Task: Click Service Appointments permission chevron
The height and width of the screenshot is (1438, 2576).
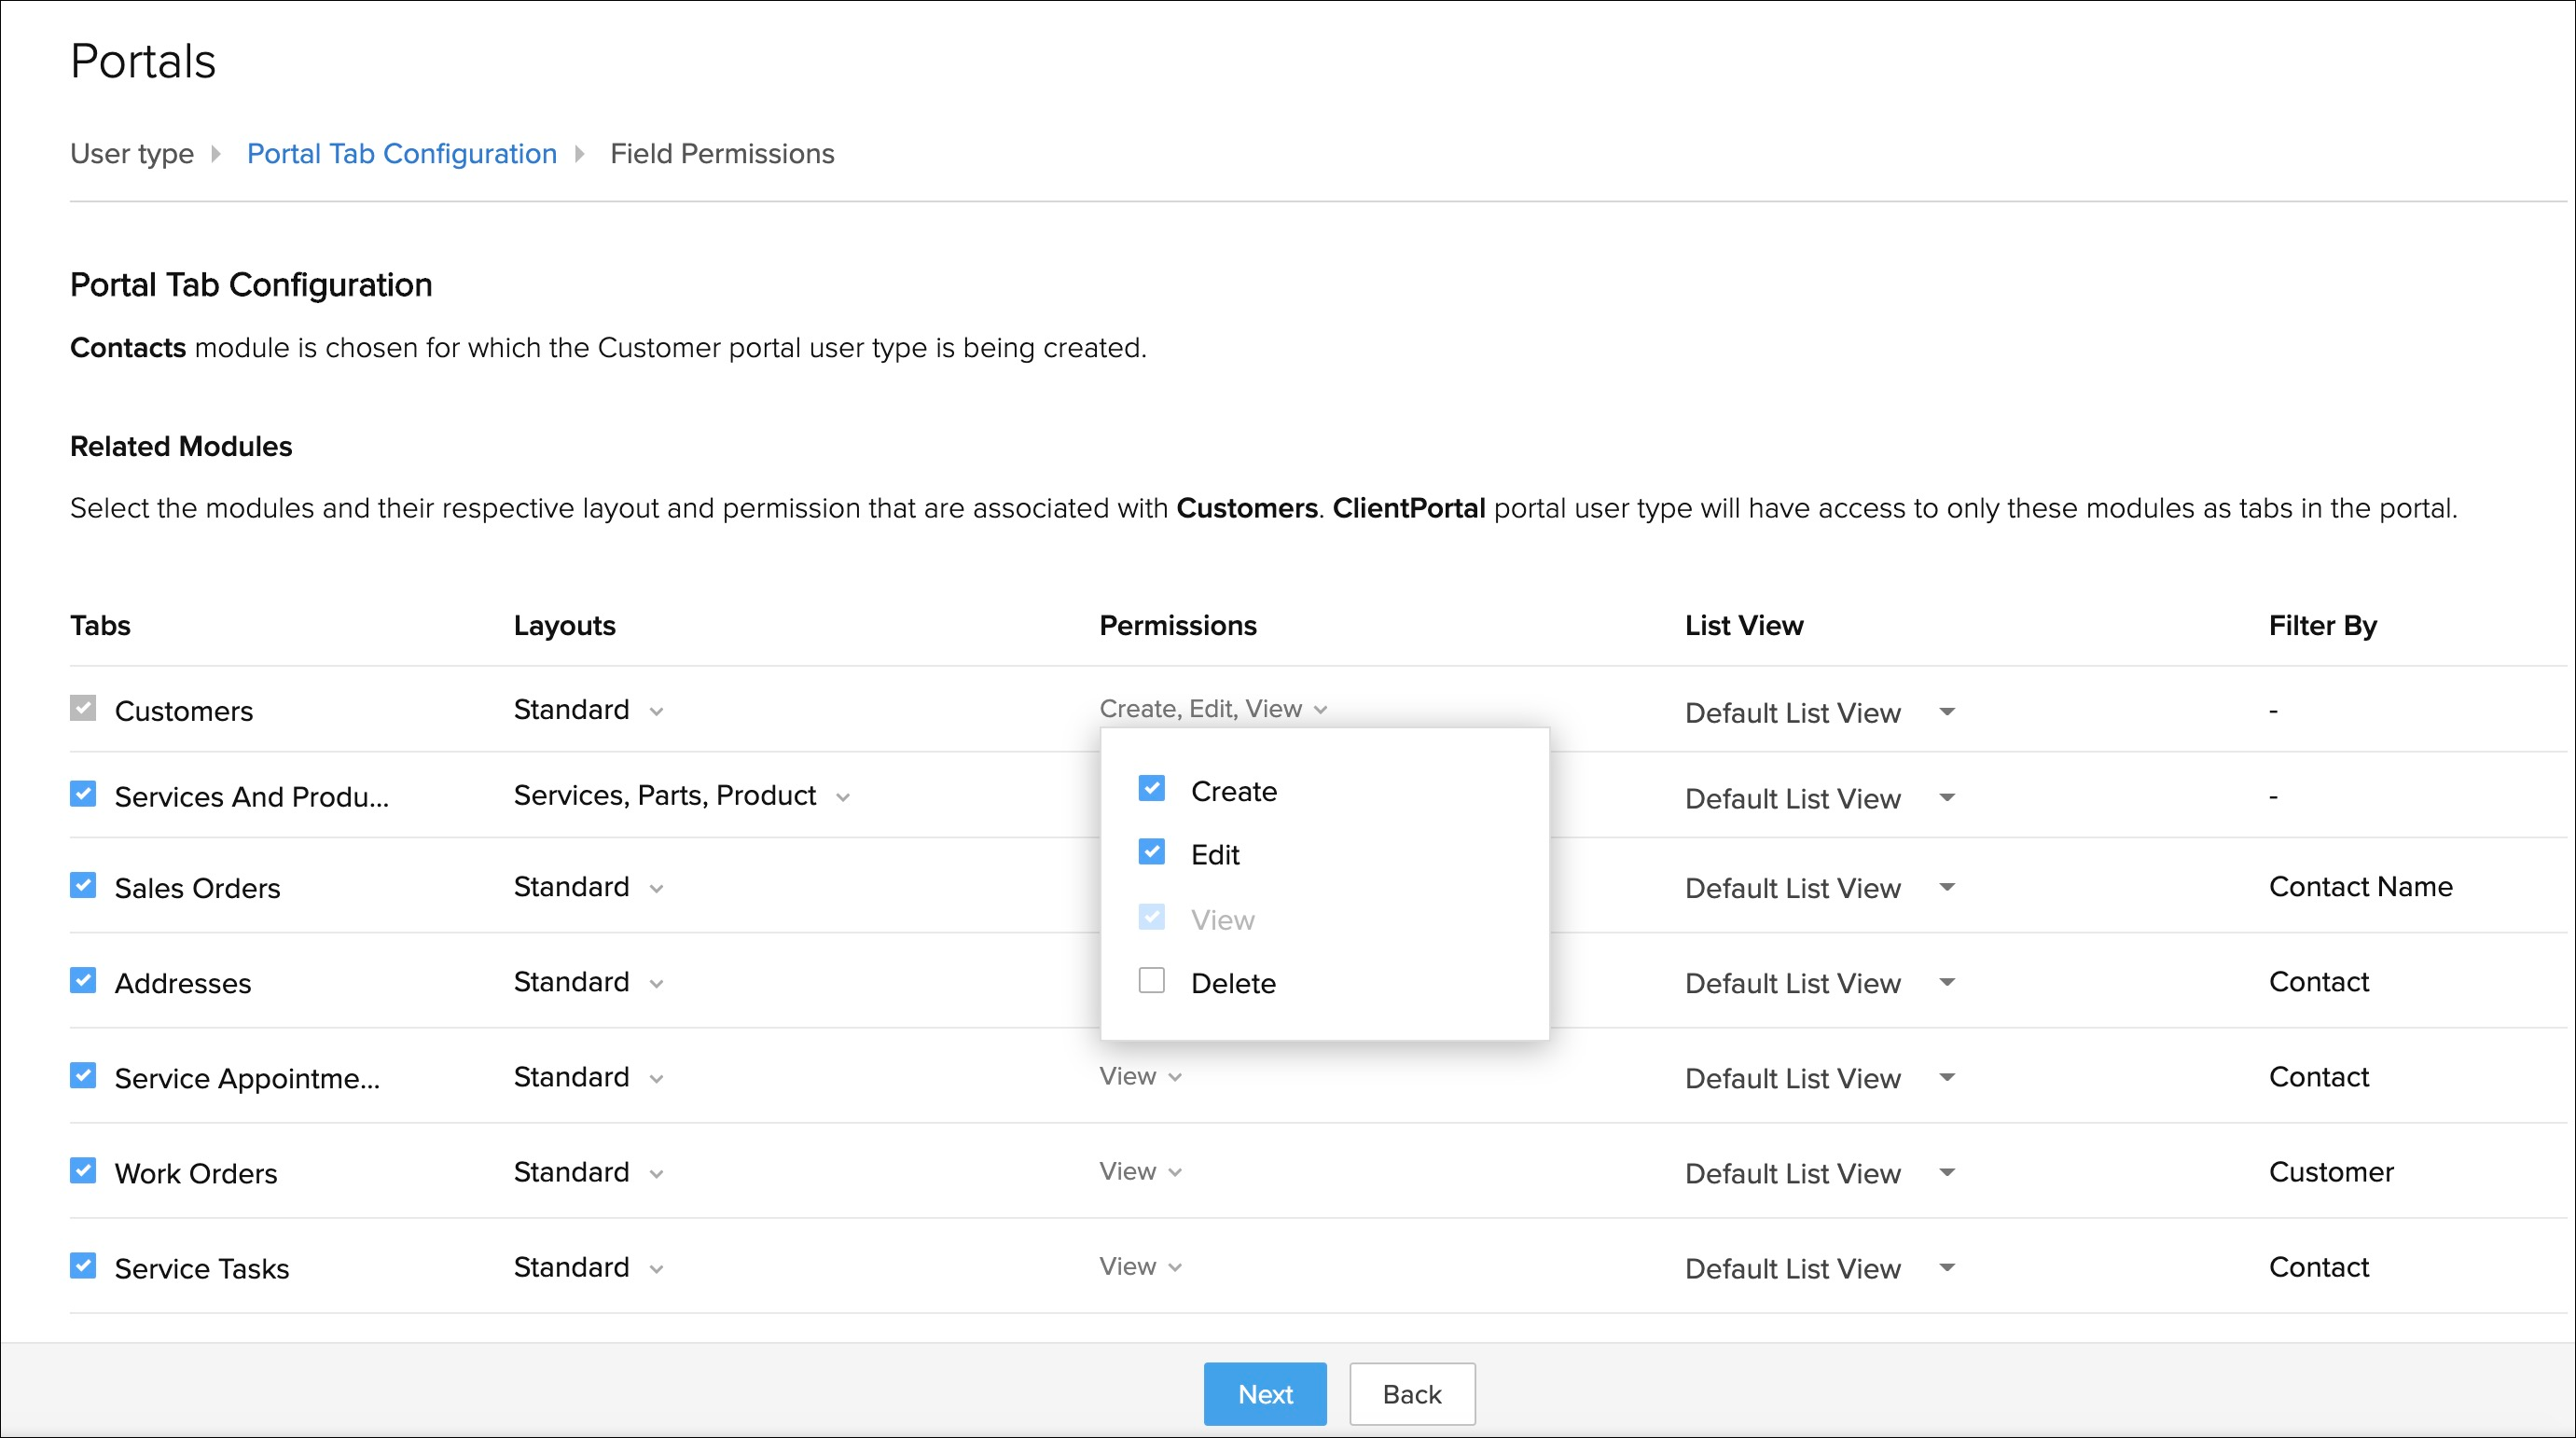Action: [x=1175, y=1077]
